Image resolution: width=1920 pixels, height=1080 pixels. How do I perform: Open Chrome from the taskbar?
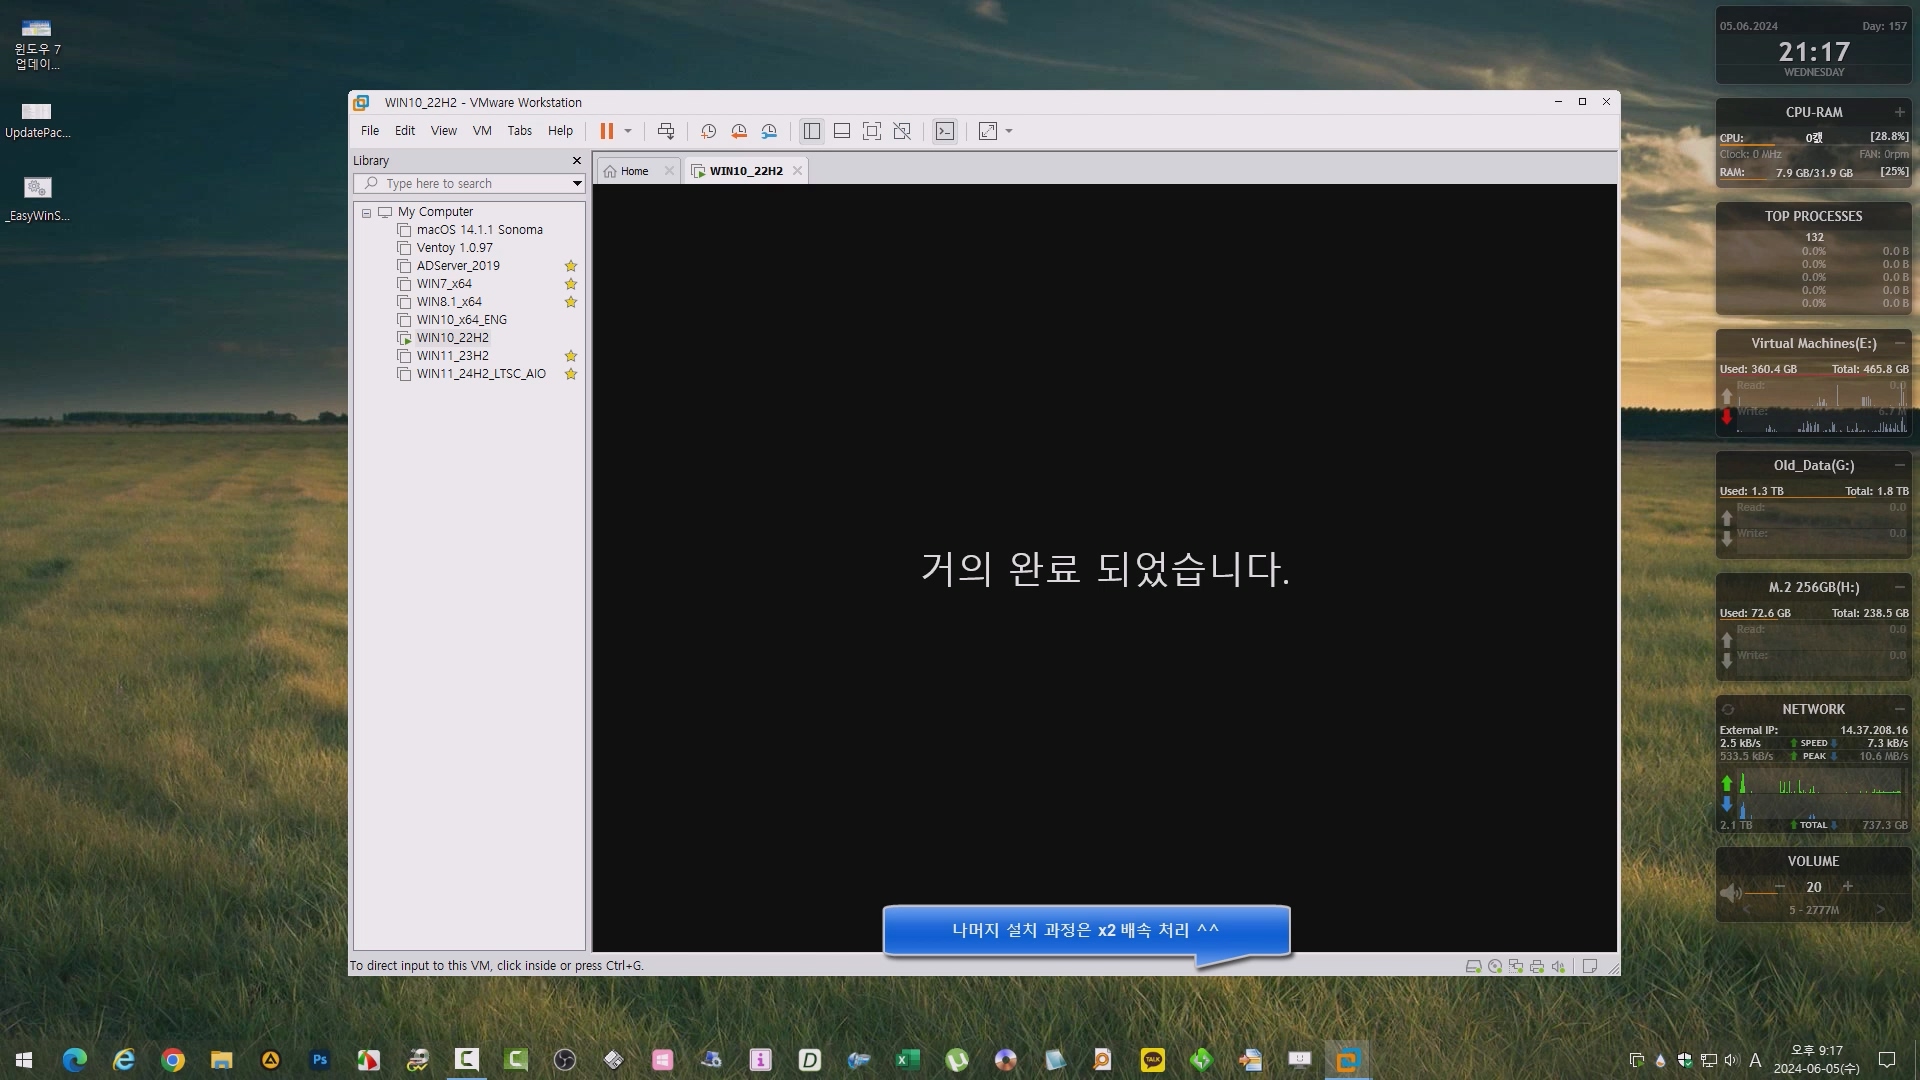tap(173, 1060)
